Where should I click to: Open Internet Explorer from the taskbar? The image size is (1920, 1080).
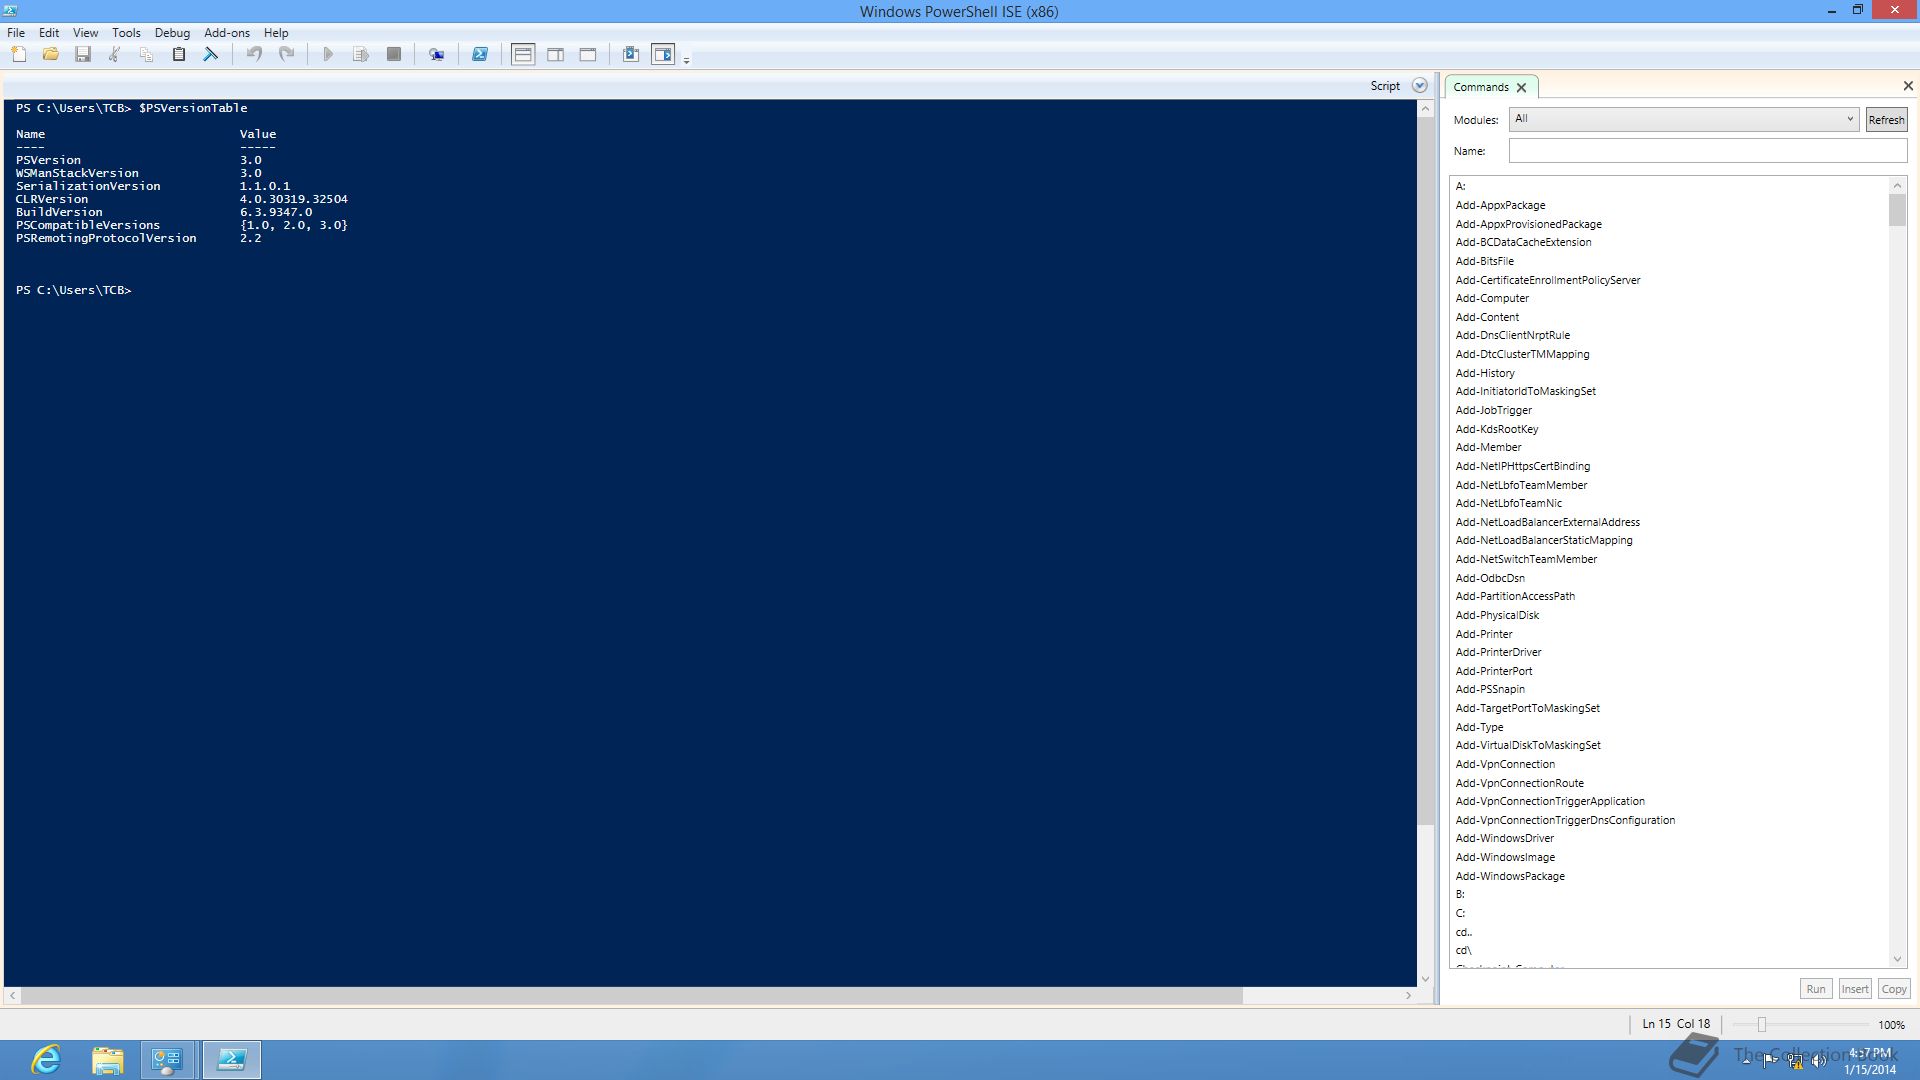click(47, 1060)
